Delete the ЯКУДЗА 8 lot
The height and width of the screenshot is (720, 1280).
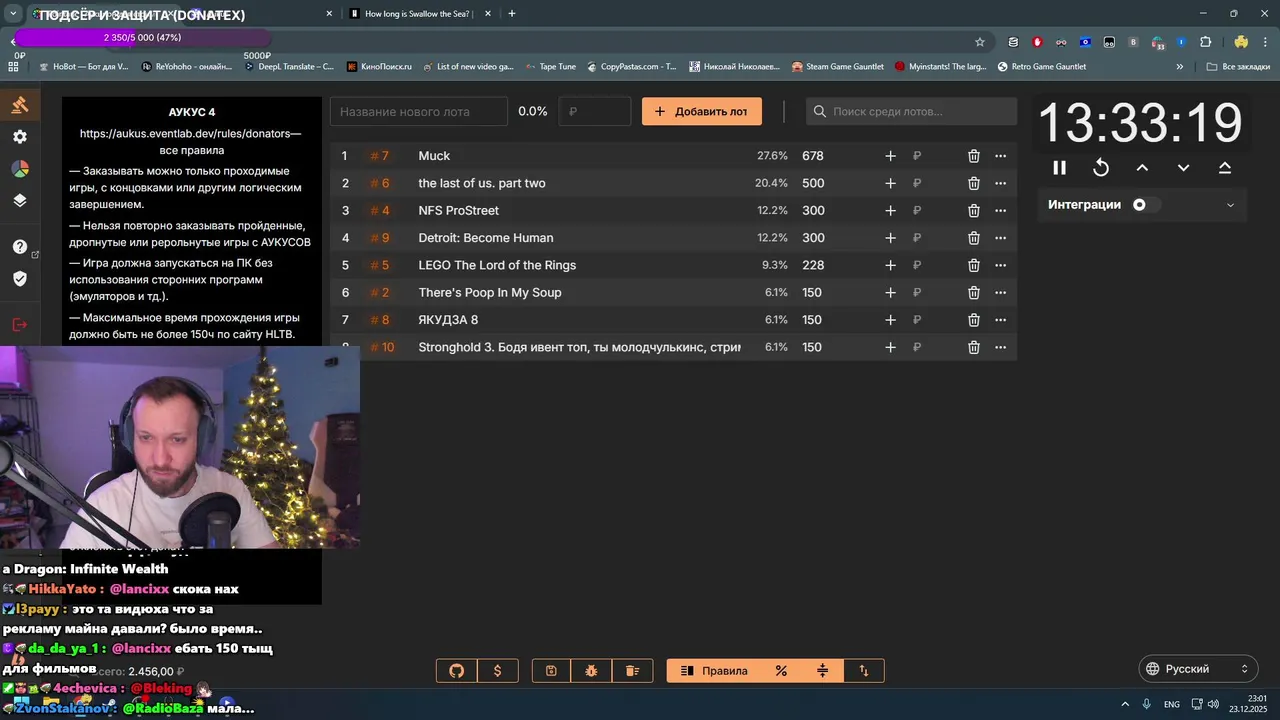(x=973, y=320)
